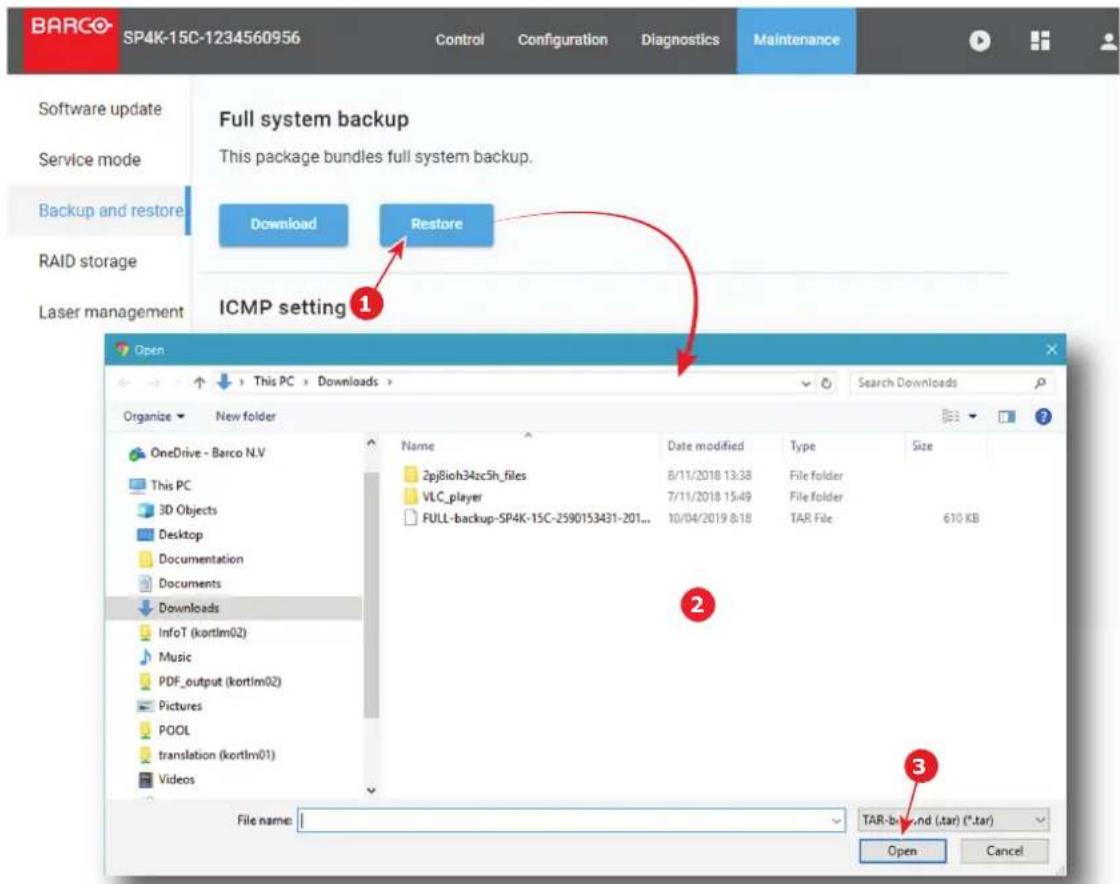Open the Configuration tab
Viewport: 1120px width, 884px height.
pyautogui.click(x=563, y=40)
